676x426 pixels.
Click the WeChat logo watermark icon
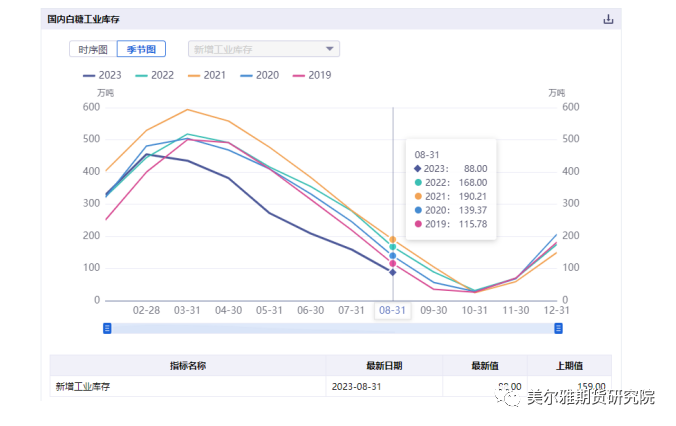pyautogui.click(x=513, y=398)
